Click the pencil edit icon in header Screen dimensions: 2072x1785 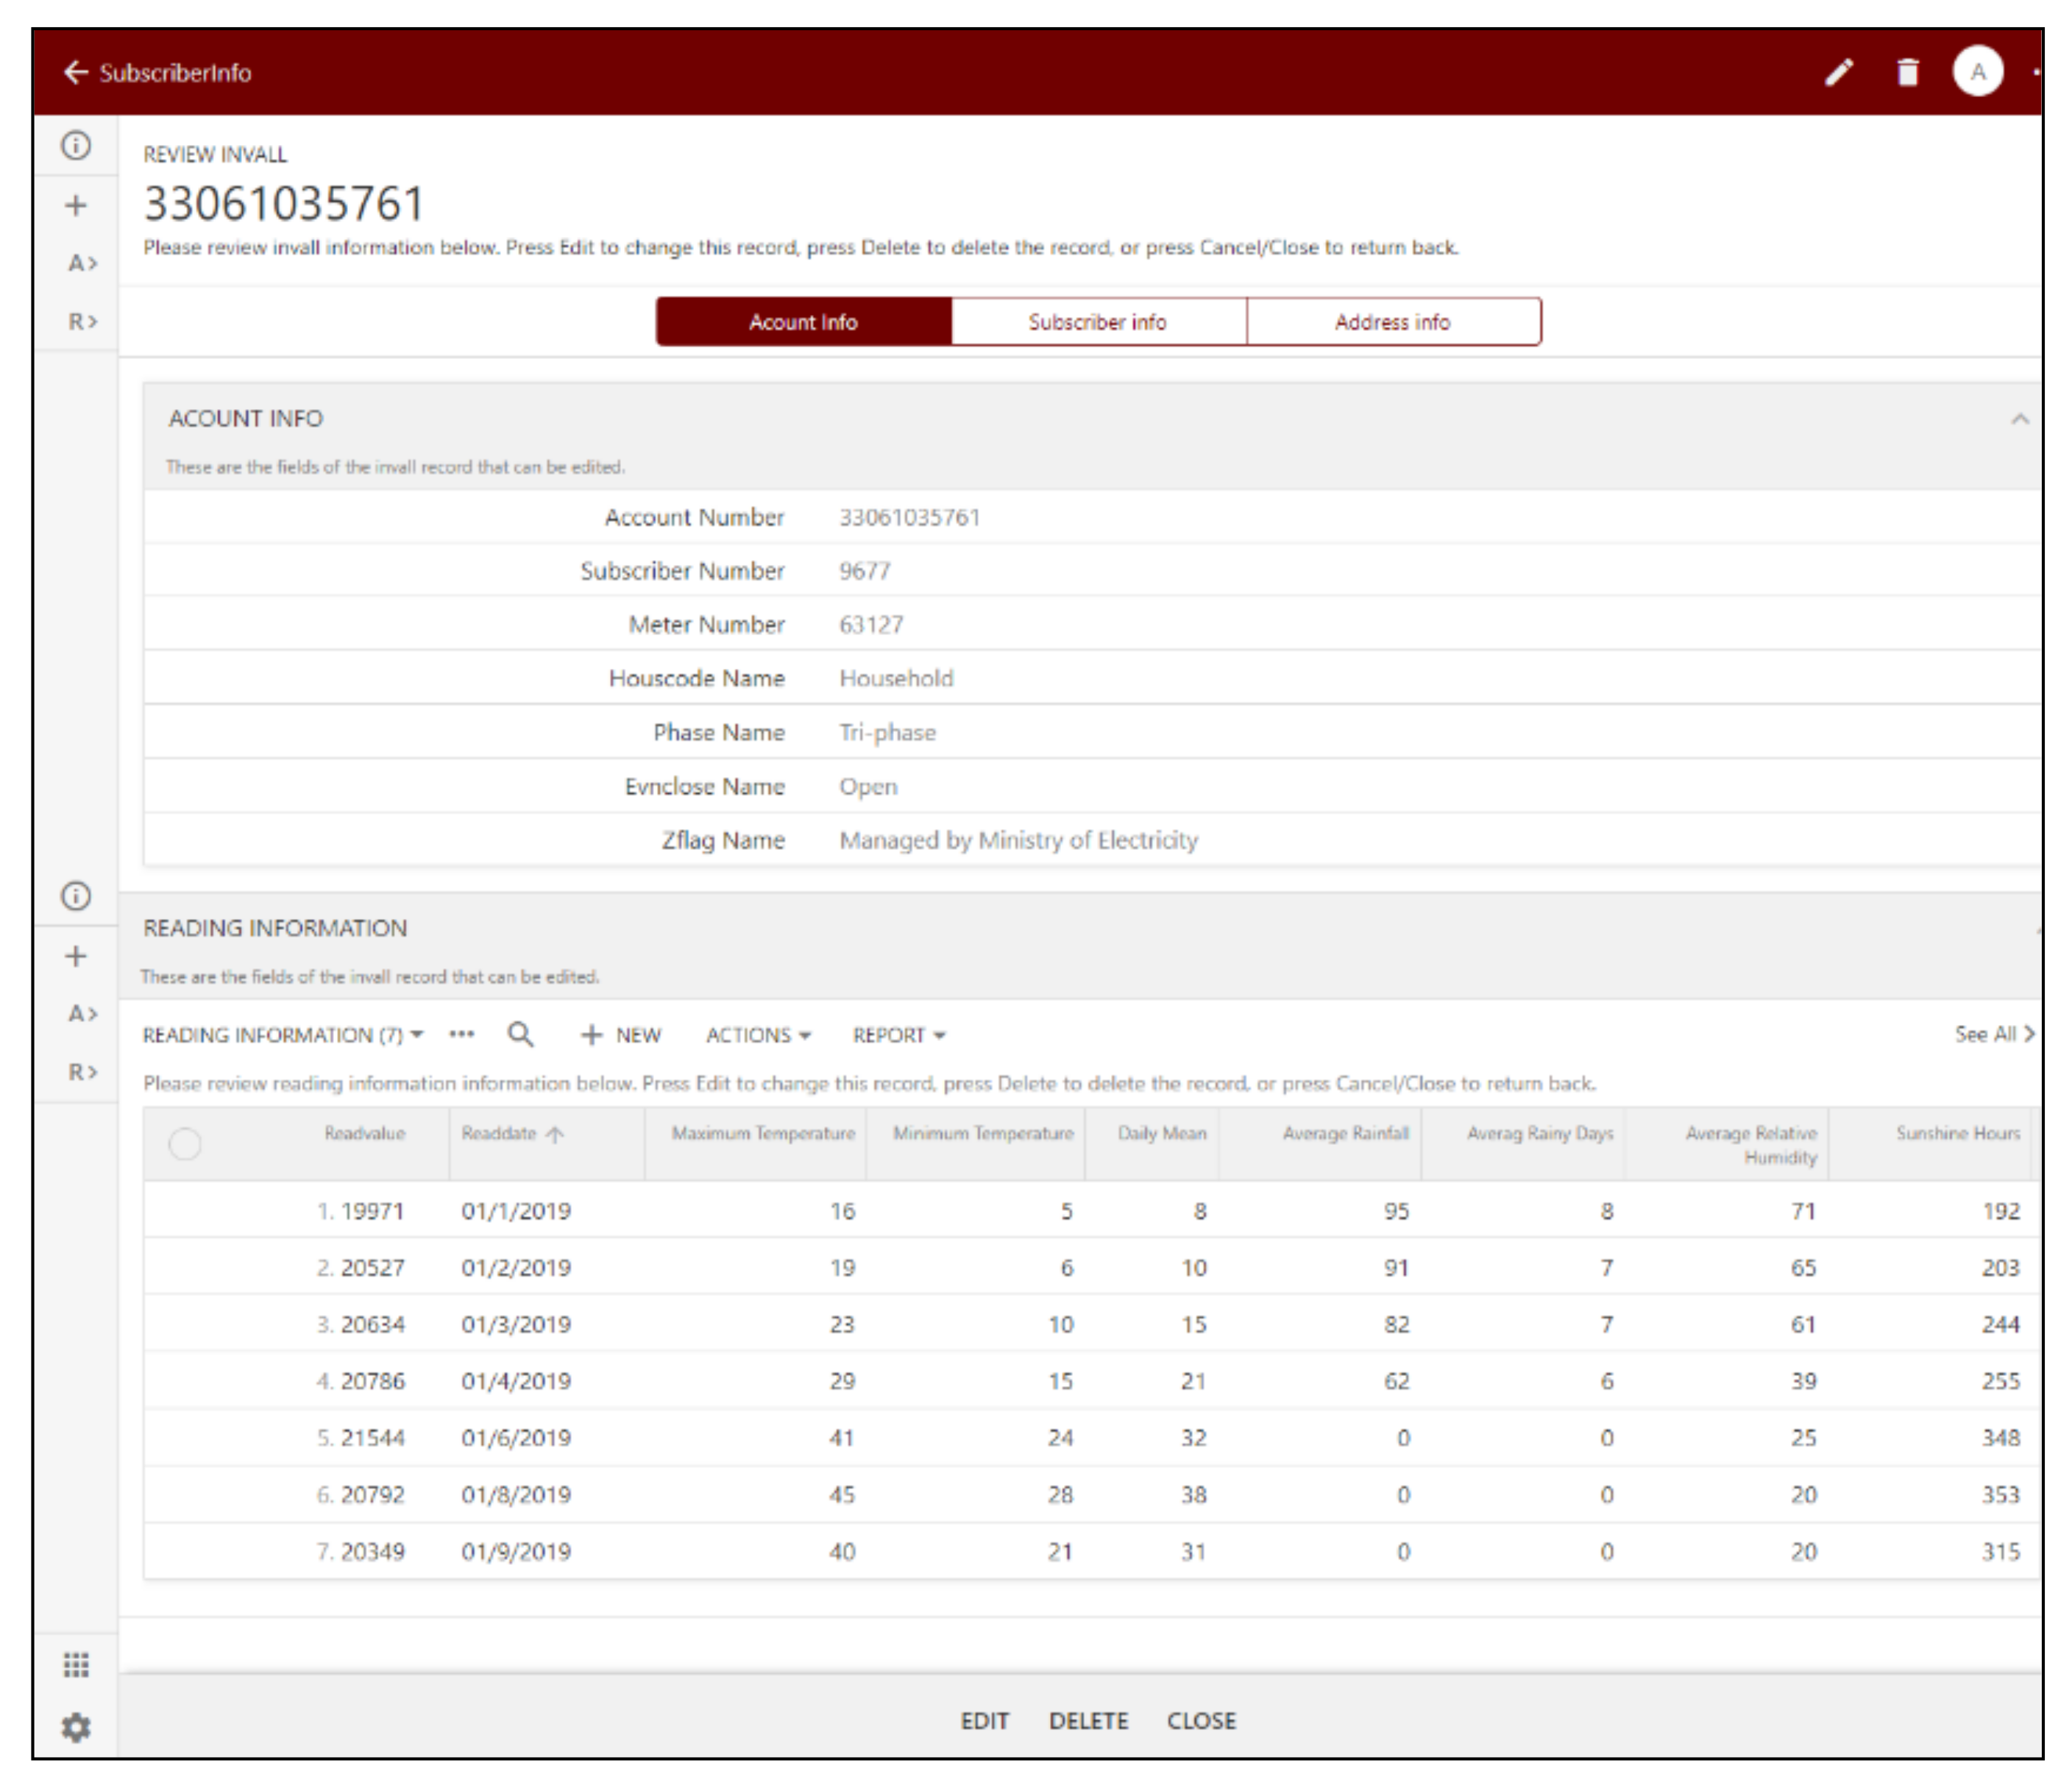tap(1838, 72)
